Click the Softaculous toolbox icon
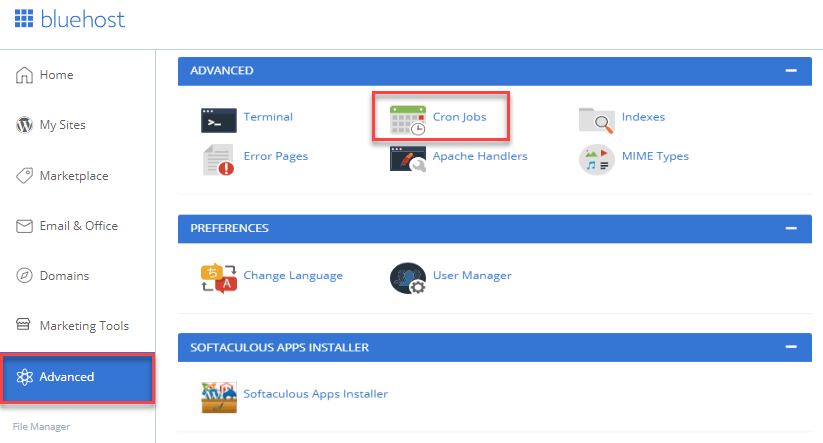 219,397
